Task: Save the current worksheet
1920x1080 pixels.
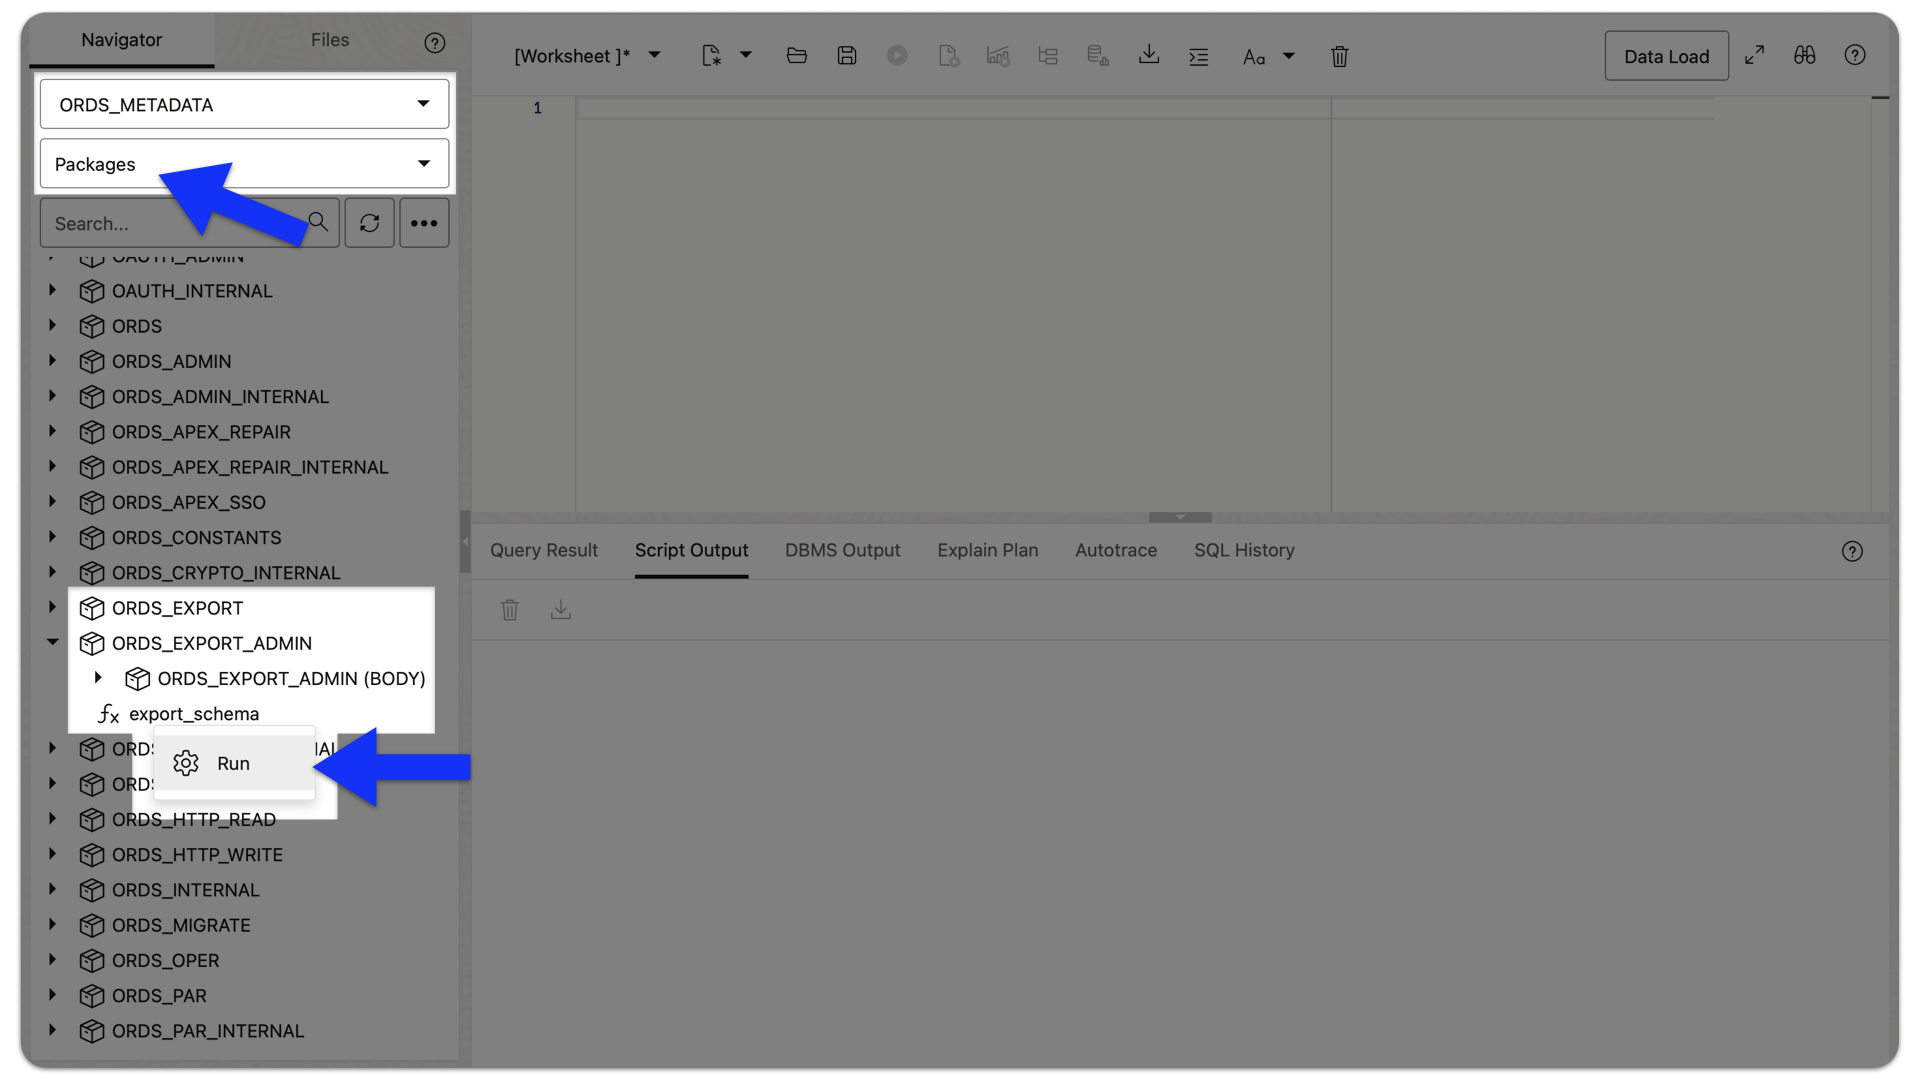Action: 847,55
